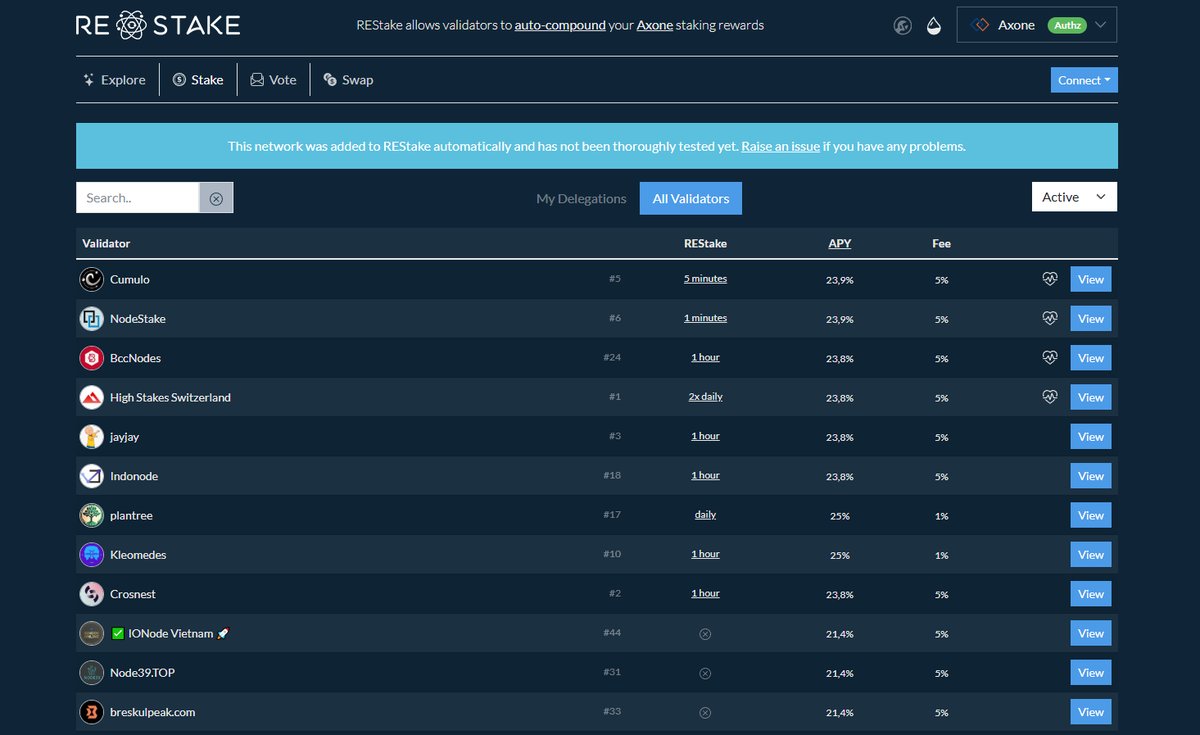The height and width of the screenshot is (735, 1200).
Task: Open the Connect wallet dropdown
Action: [1084, 80]
